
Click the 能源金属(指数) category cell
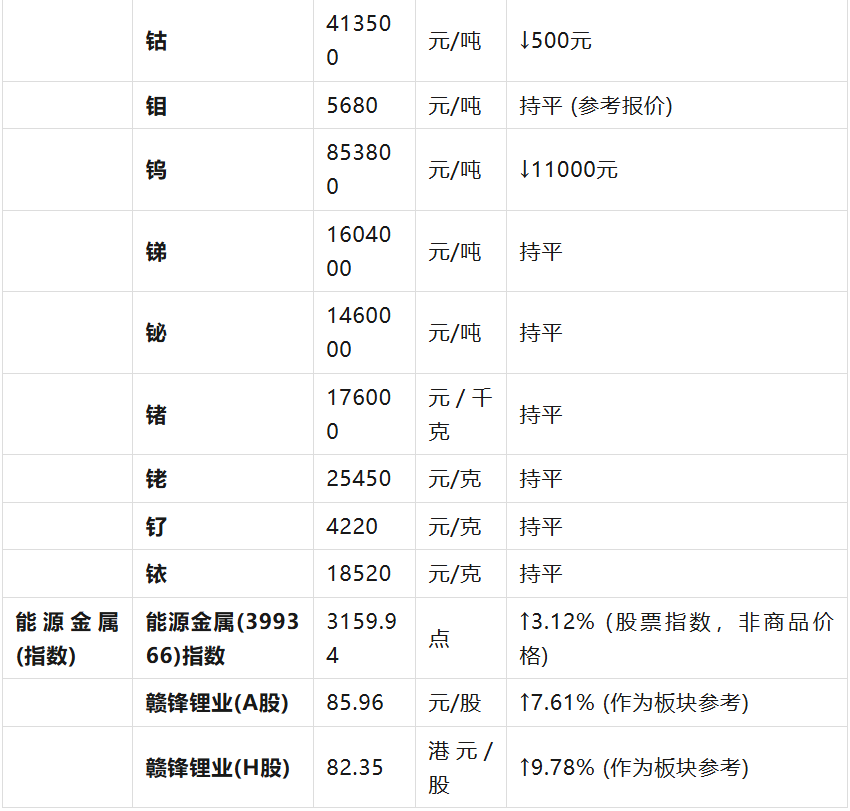coord(67,639)
